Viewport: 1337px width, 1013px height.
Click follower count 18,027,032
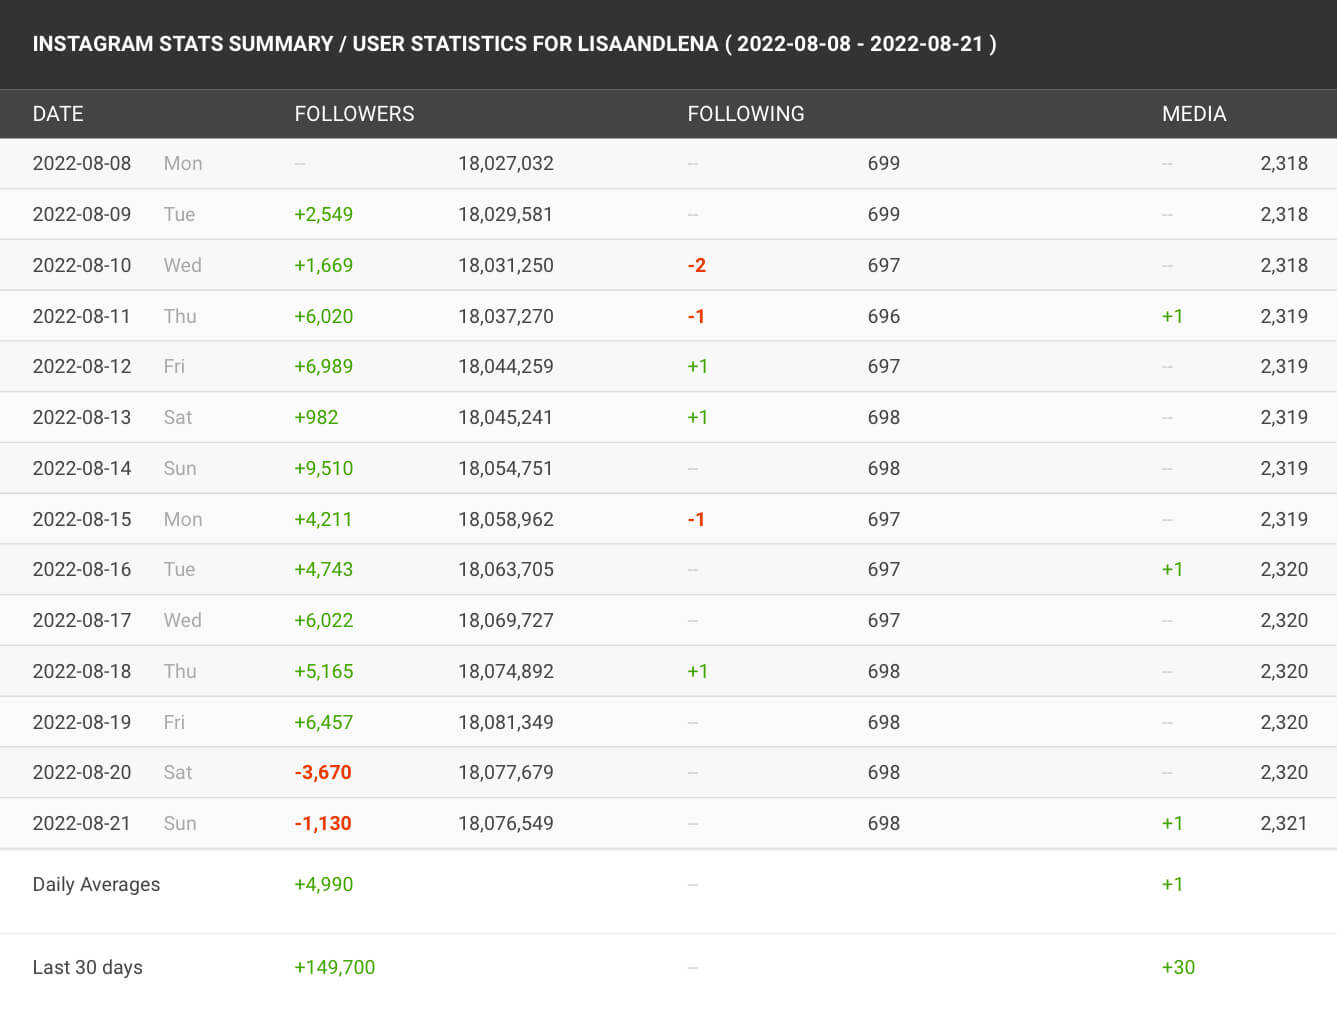pyautogui.click(x=506, y=163)
